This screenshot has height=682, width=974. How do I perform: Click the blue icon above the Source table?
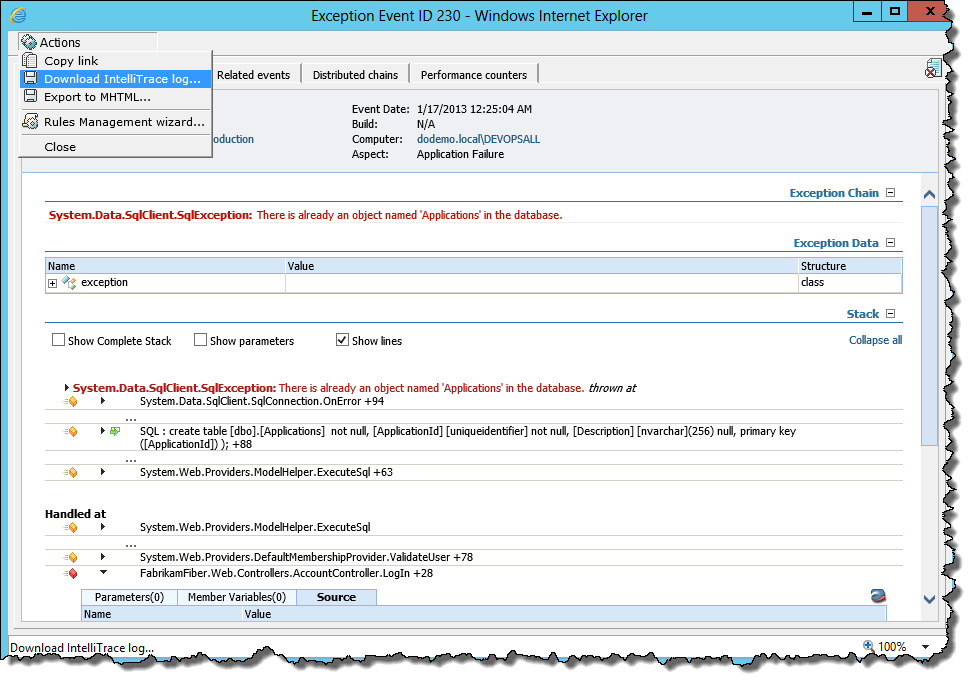coord(878,595)
